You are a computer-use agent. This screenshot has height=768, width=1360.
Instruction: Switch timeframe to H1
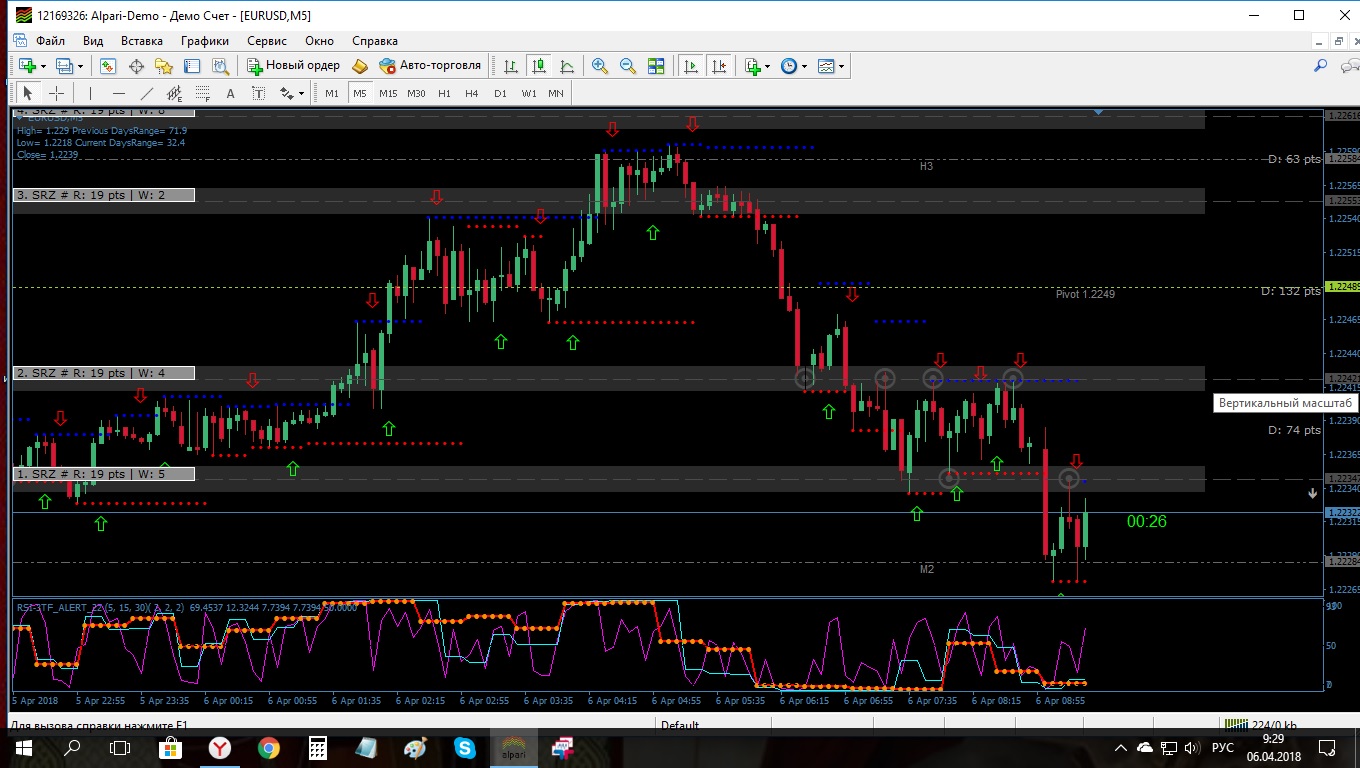444,93
